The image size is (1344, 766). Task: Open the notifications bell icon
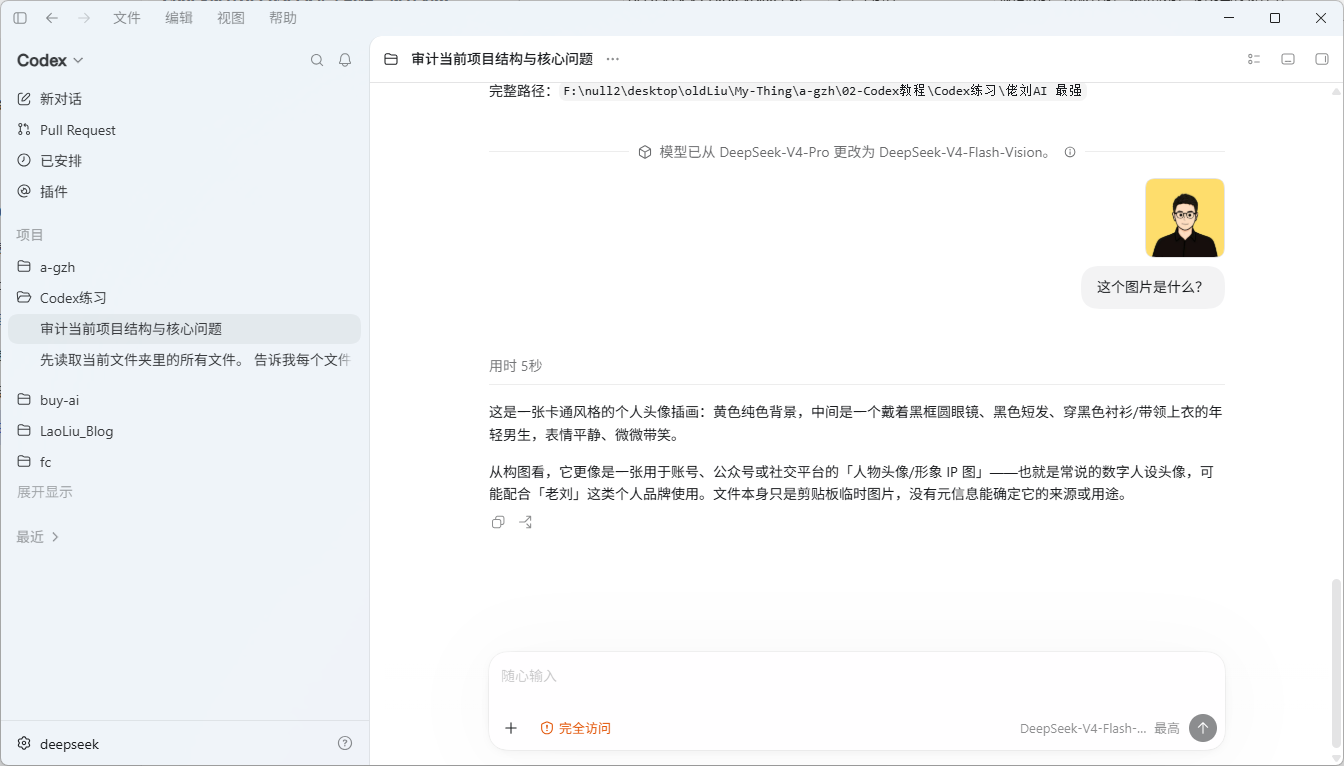345,60
